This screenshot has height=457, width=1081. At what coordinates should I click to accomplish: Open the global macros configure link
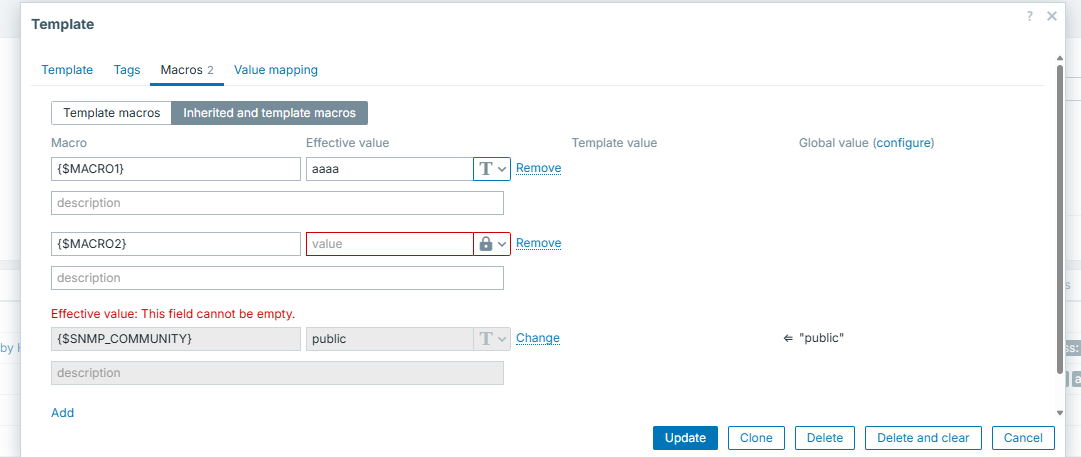904,143
